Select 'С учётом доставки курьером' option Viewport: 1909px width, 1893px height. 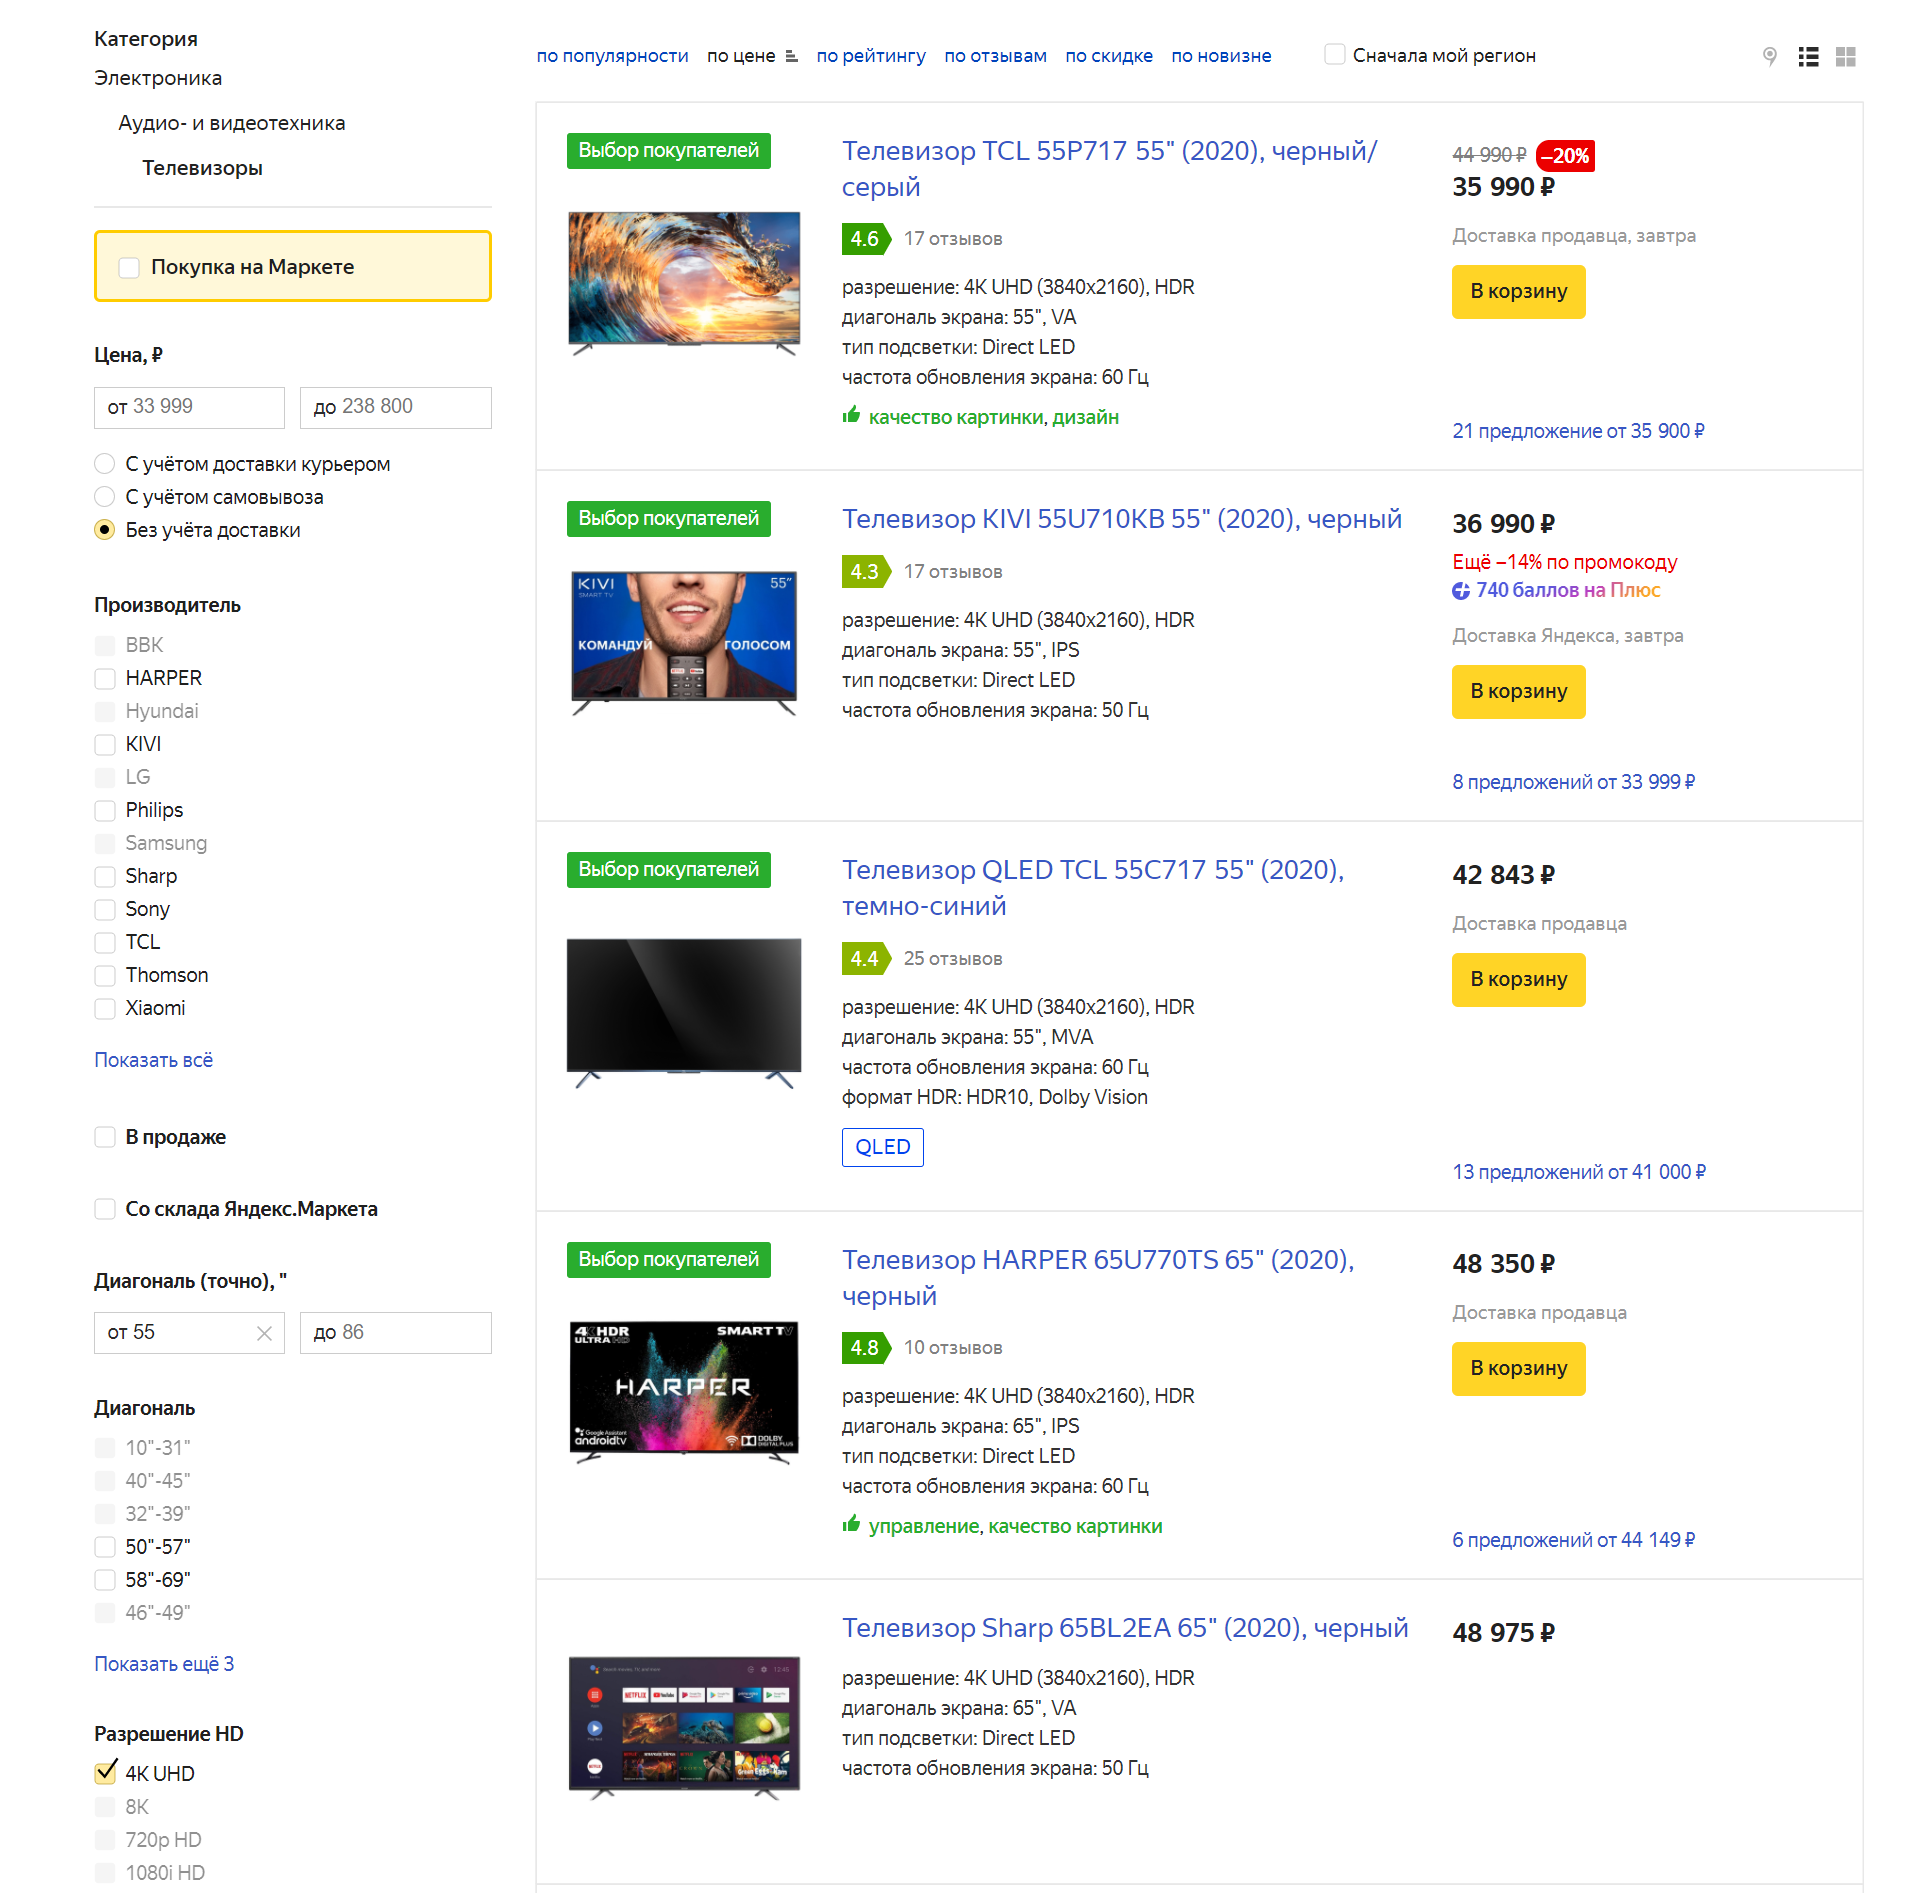(x=105, y=464)
